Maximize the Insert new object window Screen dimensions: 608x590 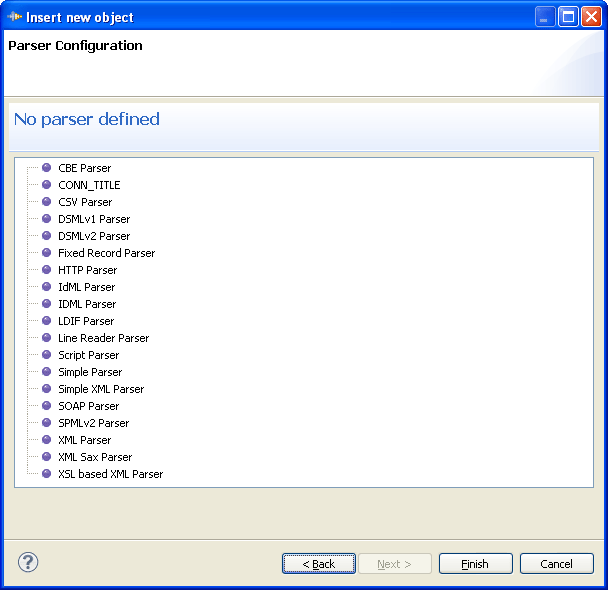point(568,17)
